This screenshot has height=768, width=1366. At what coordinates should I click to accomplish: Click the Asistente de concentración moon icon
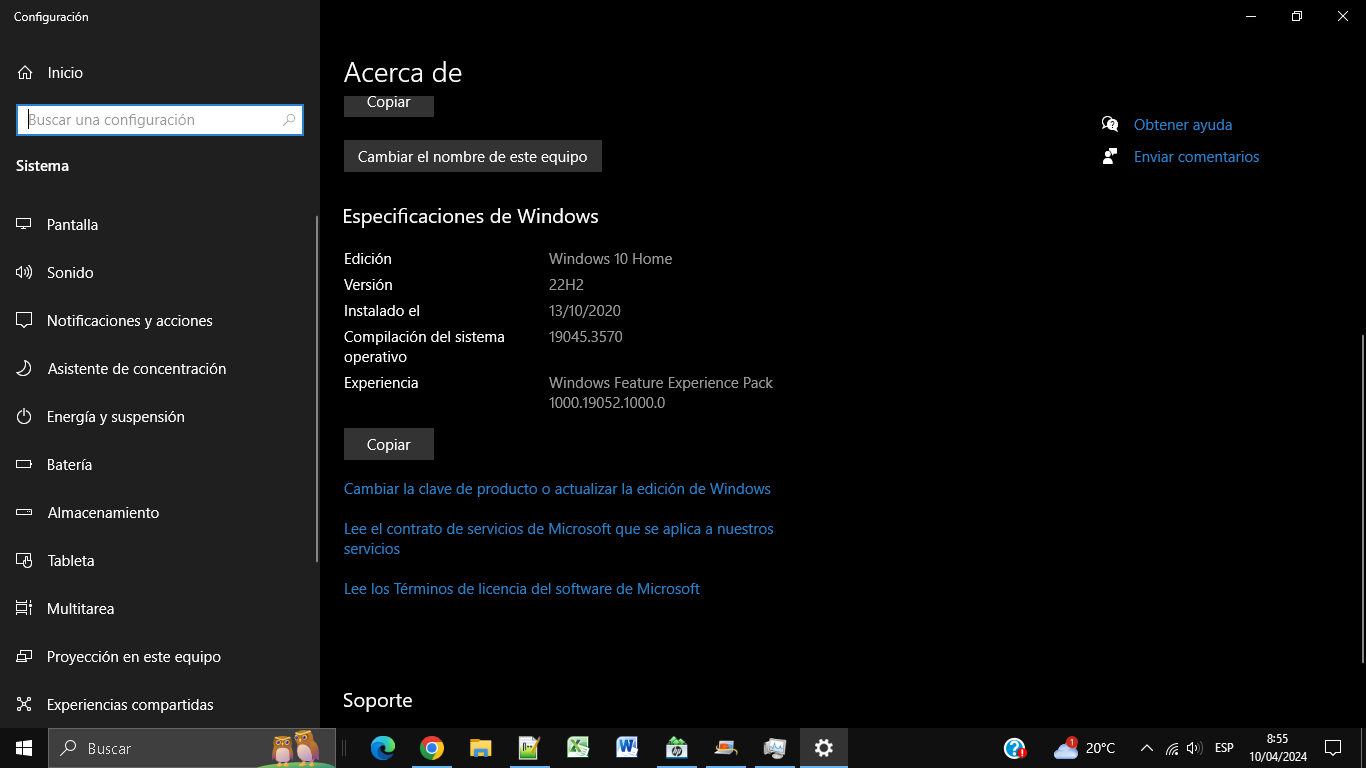click(x=24, y=369)
